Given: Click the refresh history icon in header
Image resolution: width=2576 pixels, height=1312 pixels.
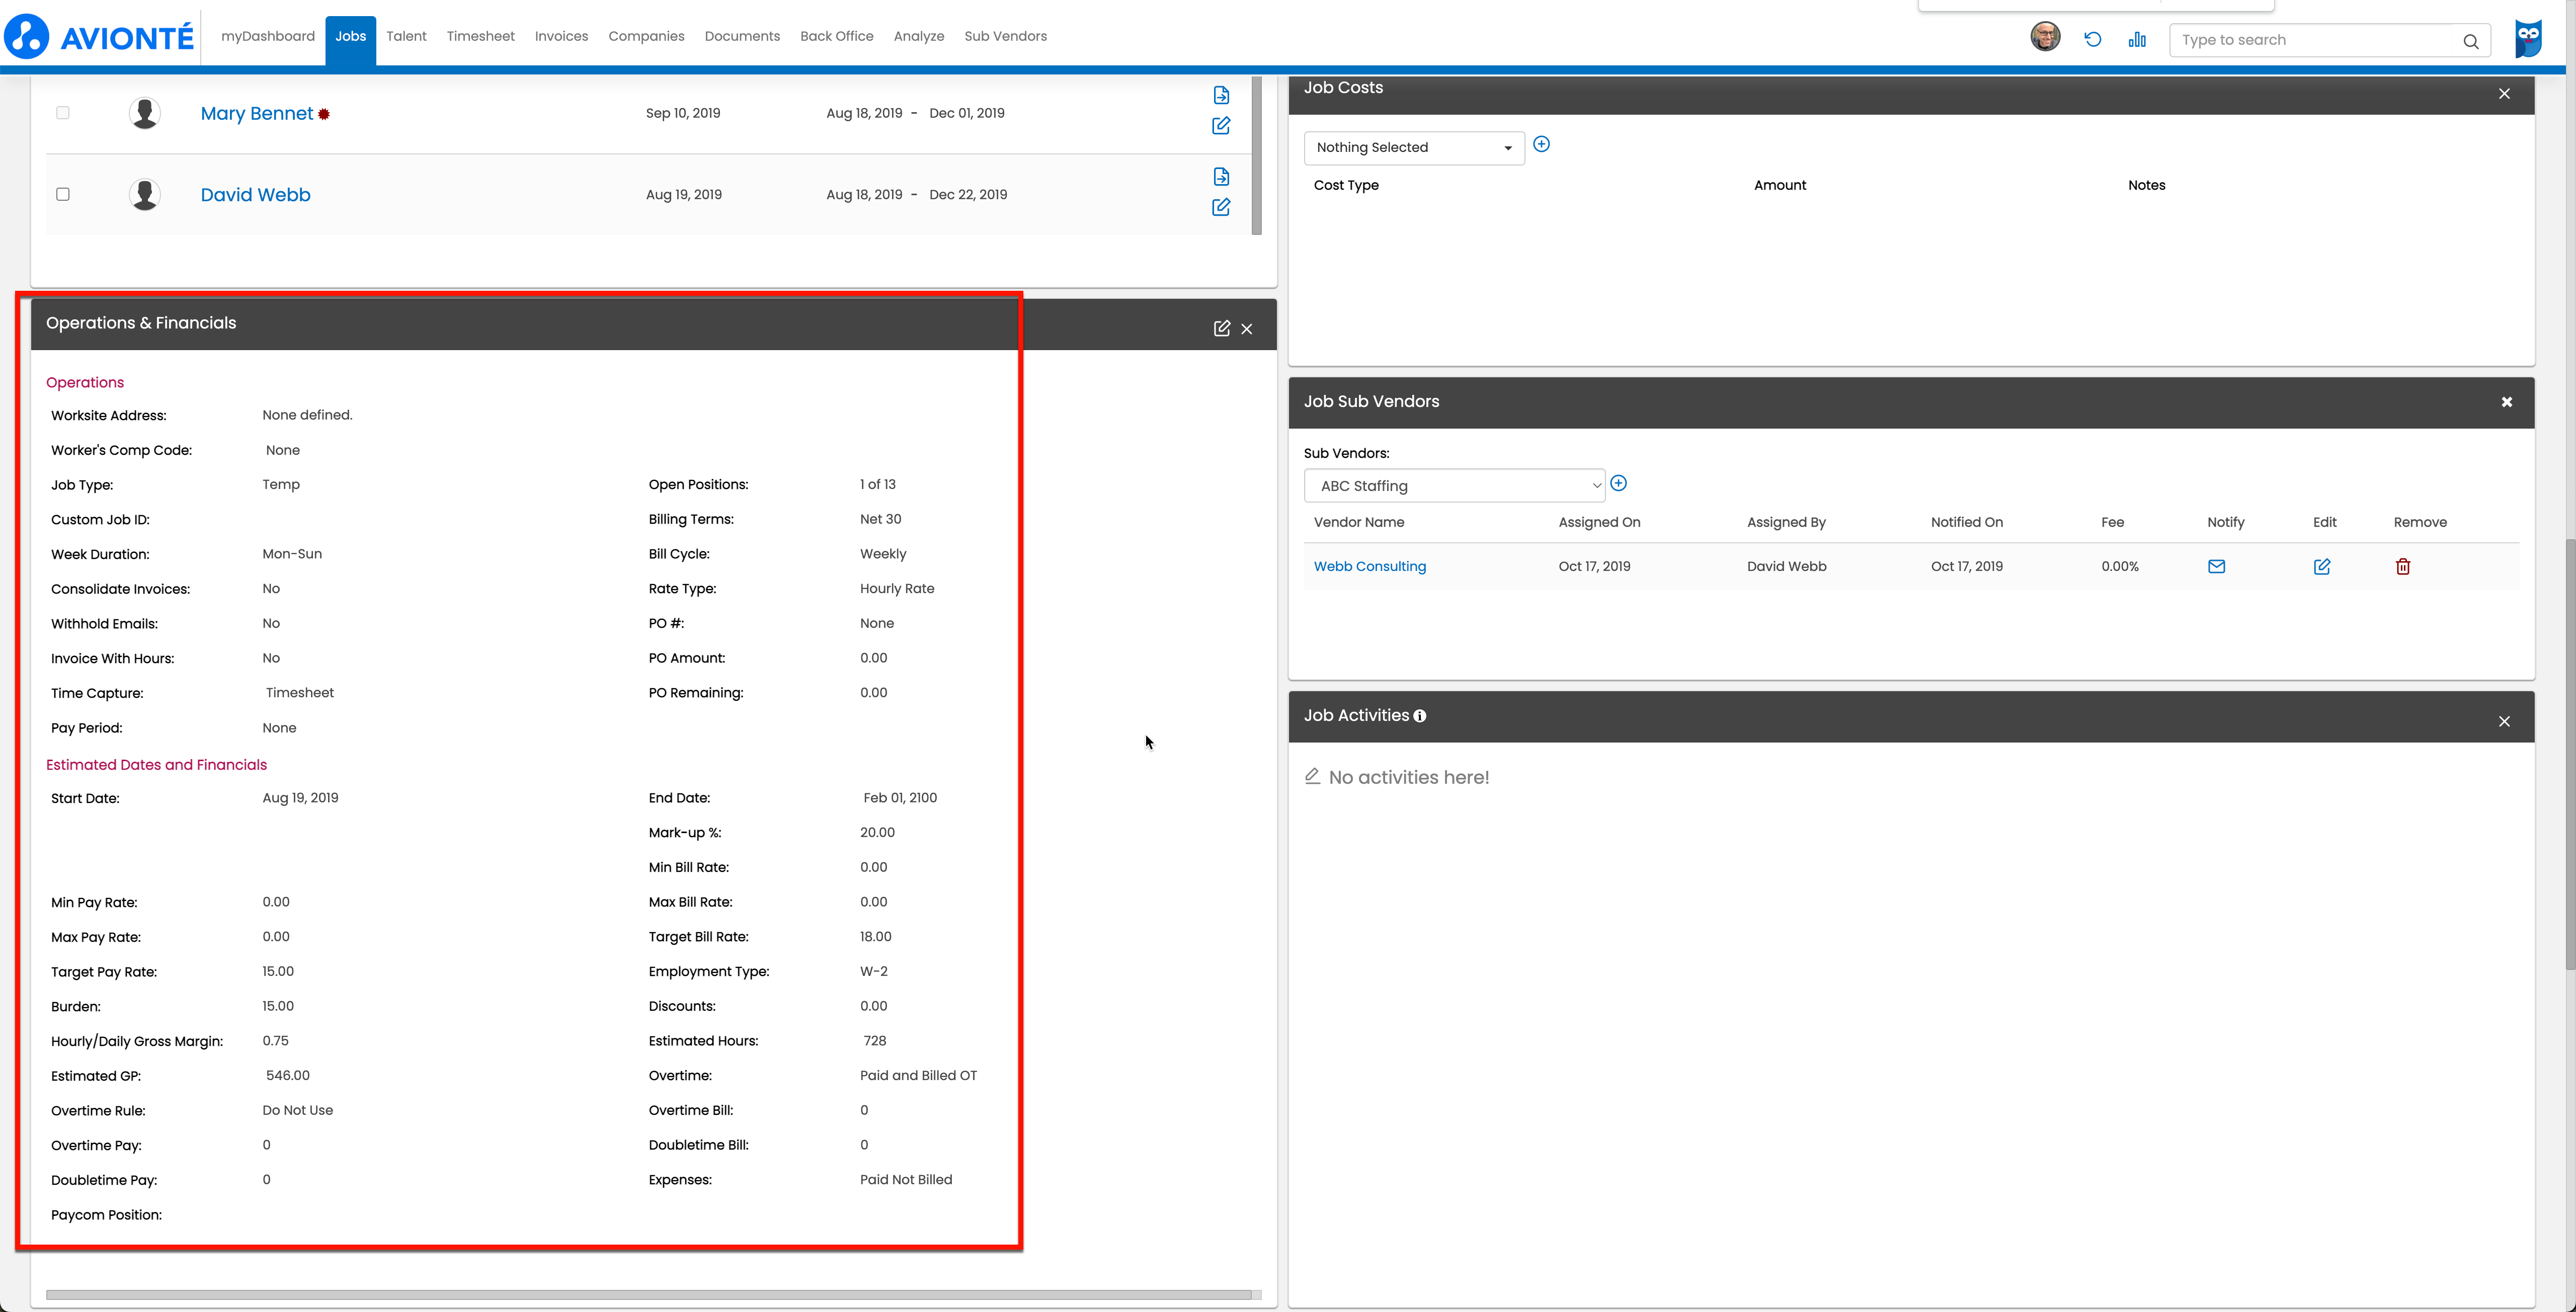Looking at the screenshot, I should coord(2093,40).
